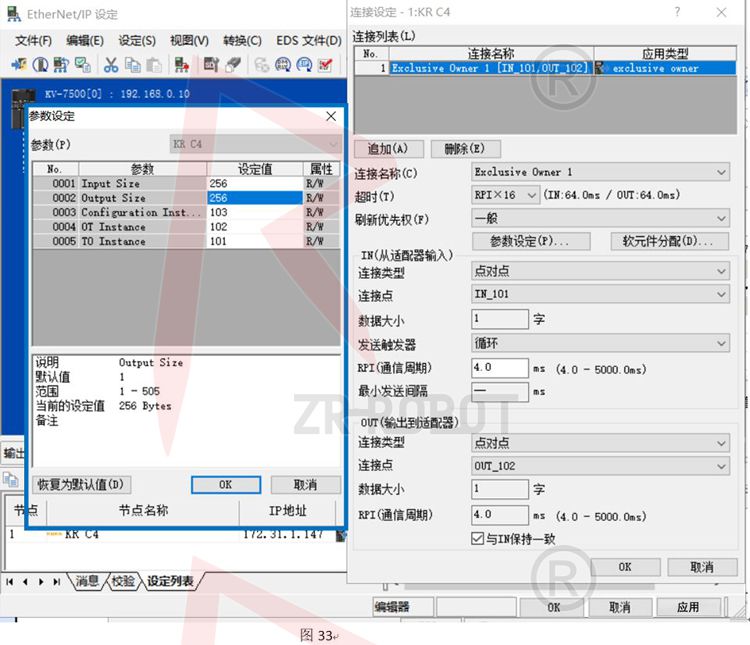Click the eraser icon in toolbar
750x645 pixels.
click(232, 65)
